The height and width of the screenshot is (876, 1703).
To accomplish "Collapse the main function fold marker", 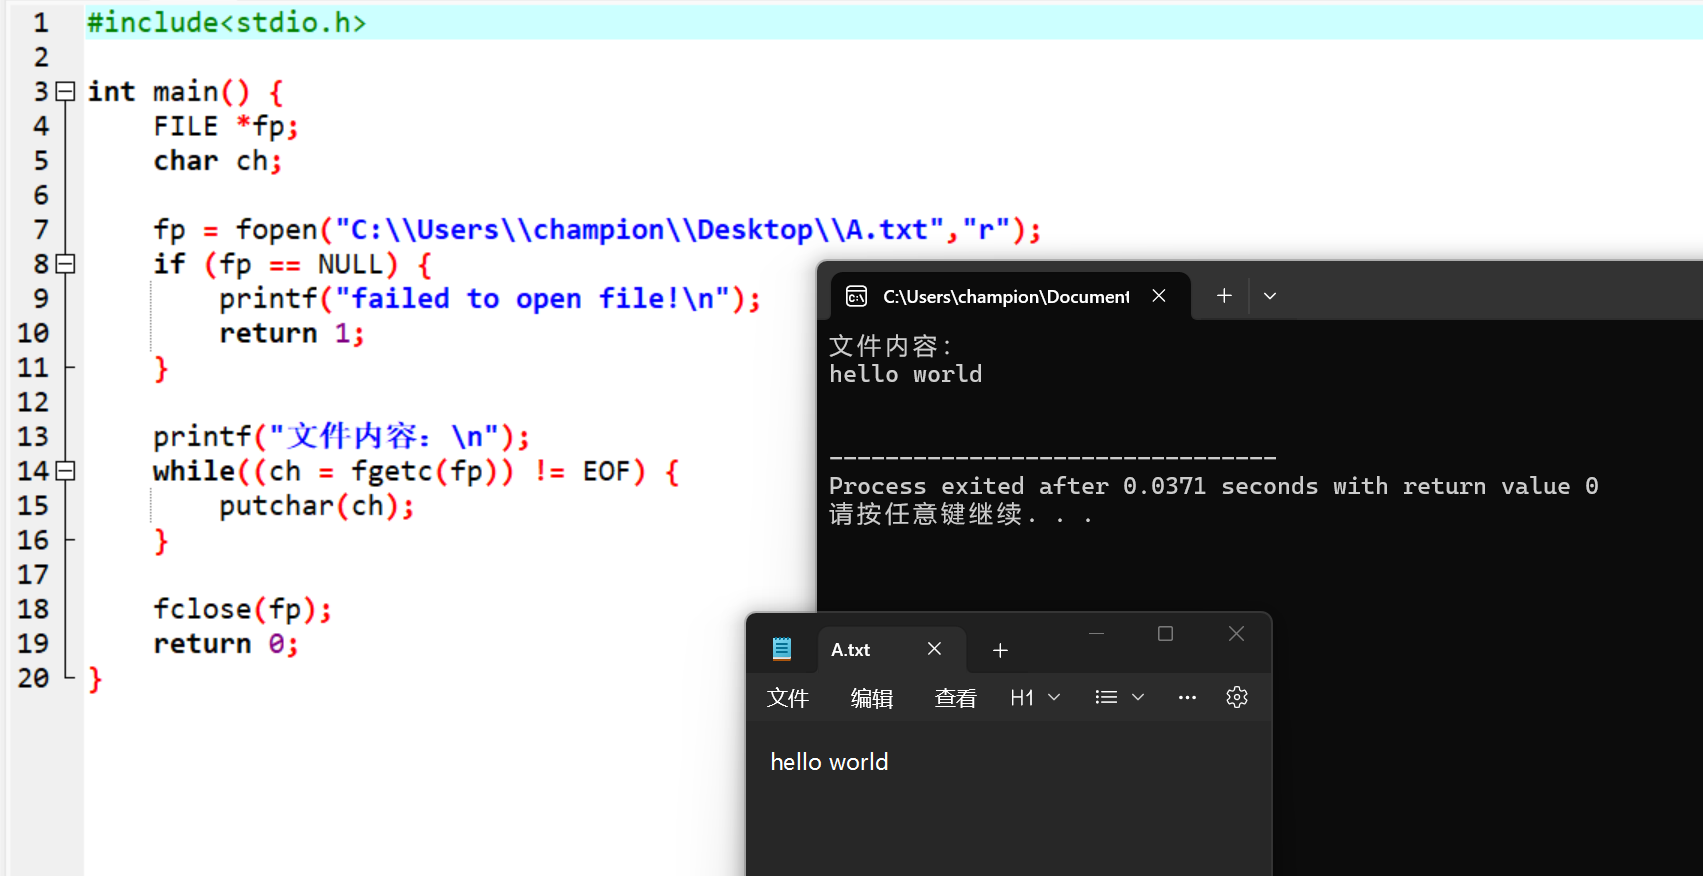I will tap(66, 92).
